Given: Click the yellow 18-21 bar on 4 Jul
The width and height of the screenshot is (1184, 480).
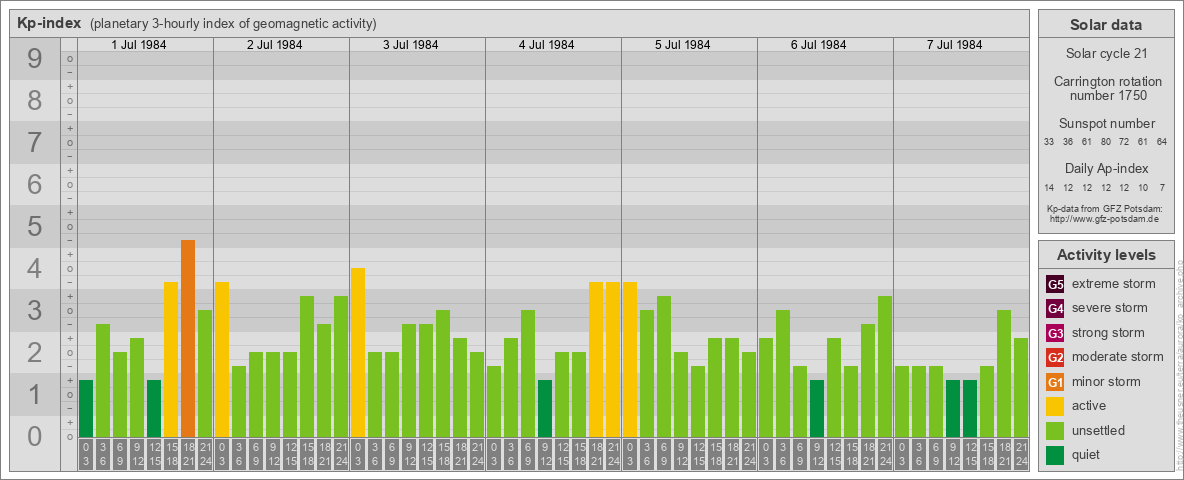Looking at the screenshot, I should pyautogui.click(x=596, y=359).
